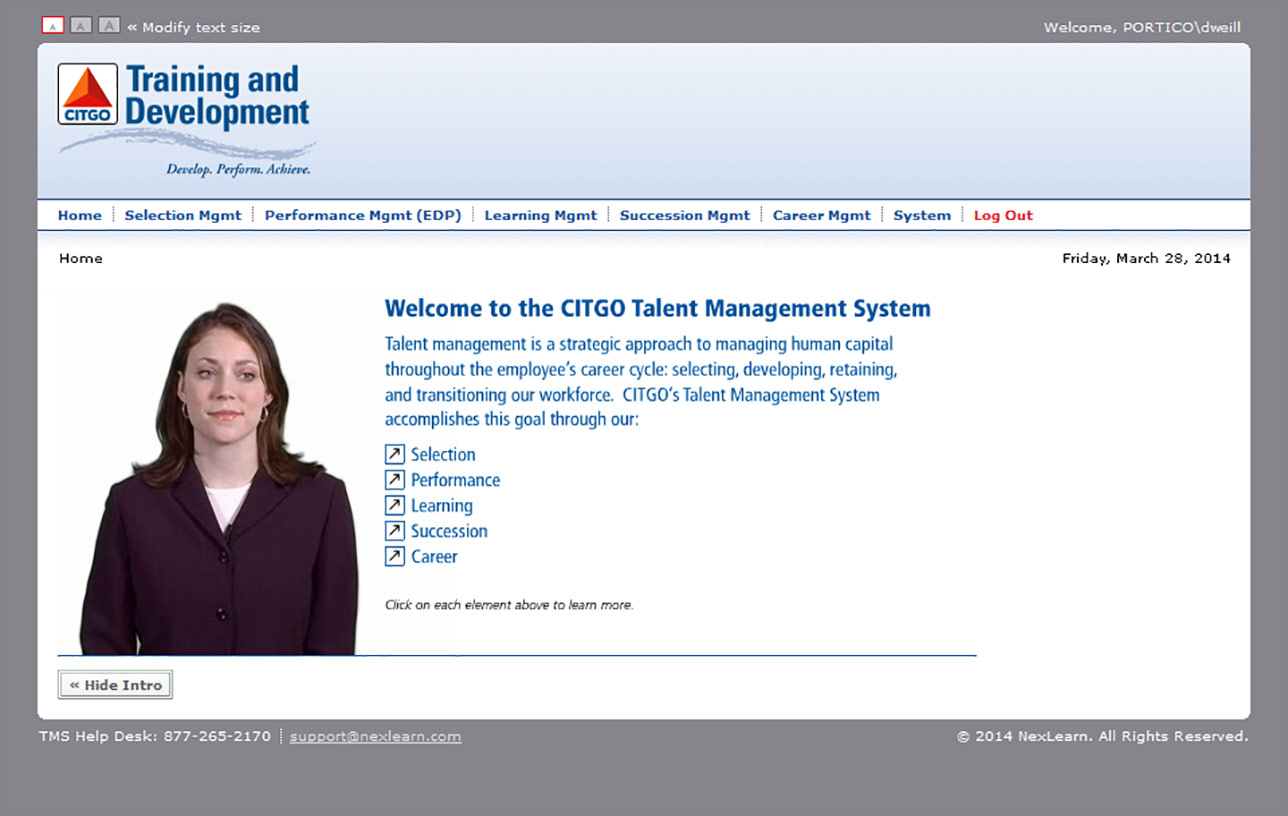Click the Training and Development banner title

tap(217, 96)
